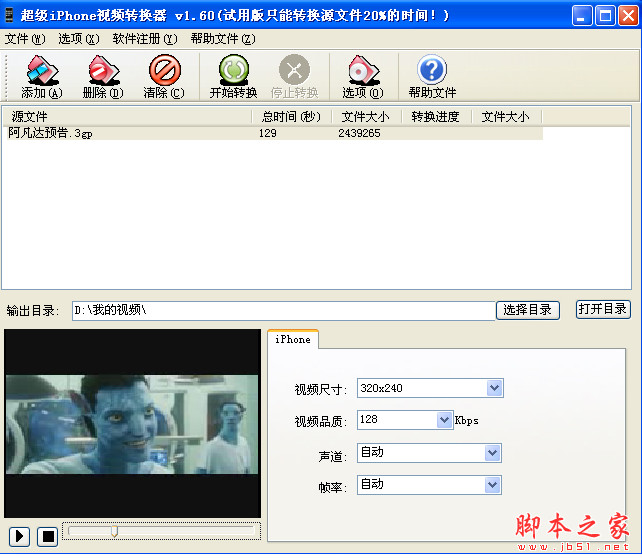Close the converter window

(628, 16)
